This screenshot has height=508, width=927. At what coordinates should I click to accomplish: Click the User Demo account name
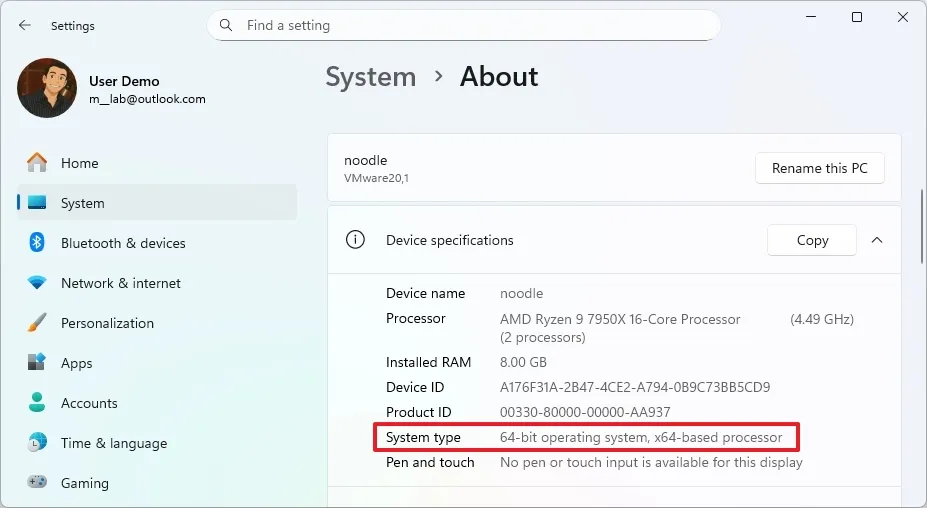[x=124, y=81]
